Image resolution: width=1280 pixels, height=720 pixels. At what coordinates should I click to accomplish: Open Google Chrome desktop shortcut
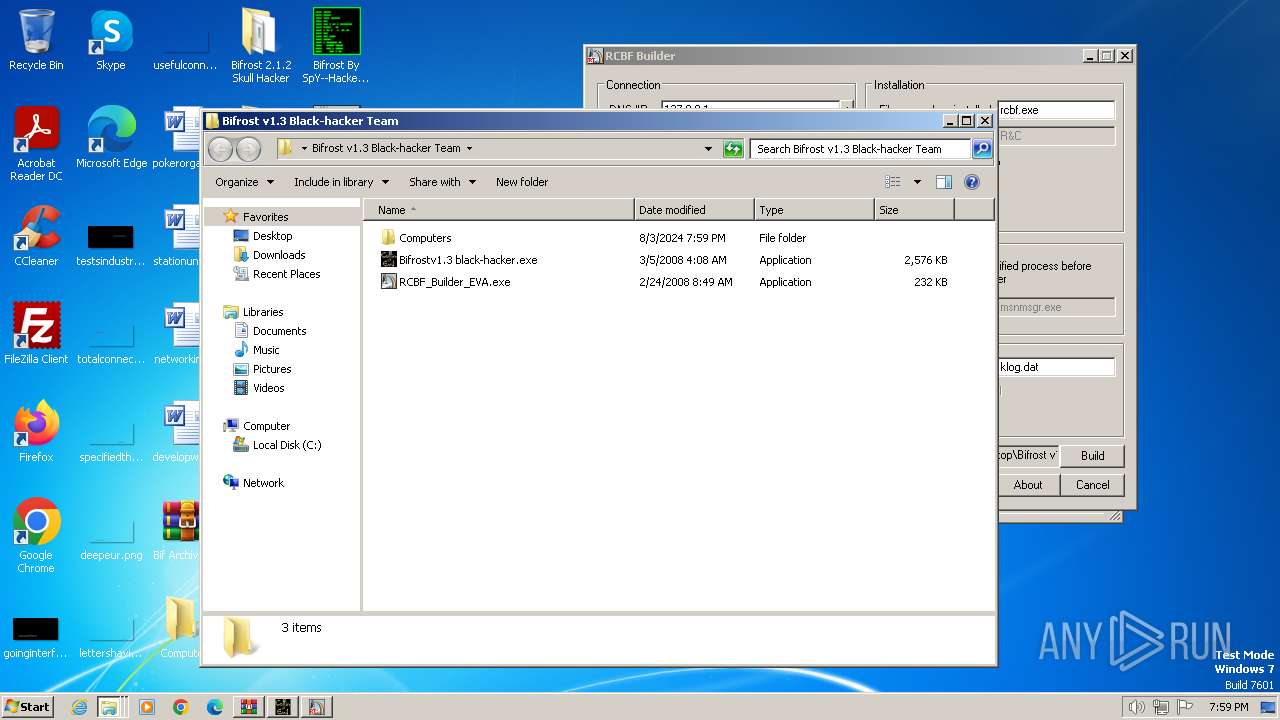coord(36,536)
